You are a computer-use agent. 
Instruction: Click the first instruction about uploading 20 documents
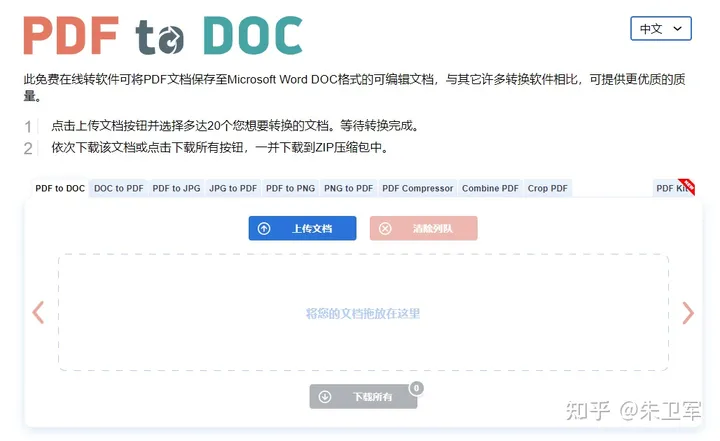click(x=234, y=126)
